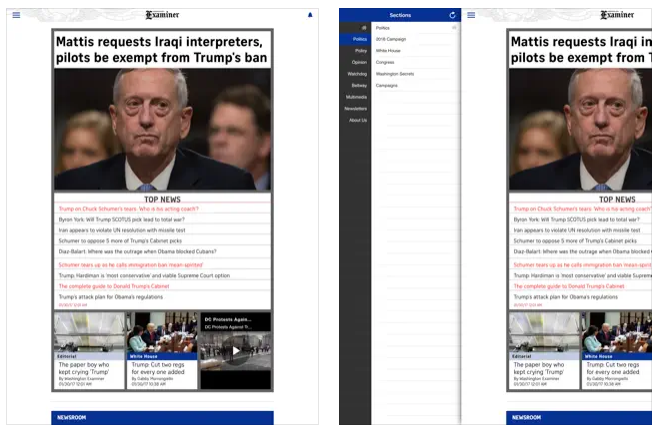This screenshot has width=657, height=427.
Task: Open 'Schumer to oppose 5 more' story, right screen
Action: 575,241
